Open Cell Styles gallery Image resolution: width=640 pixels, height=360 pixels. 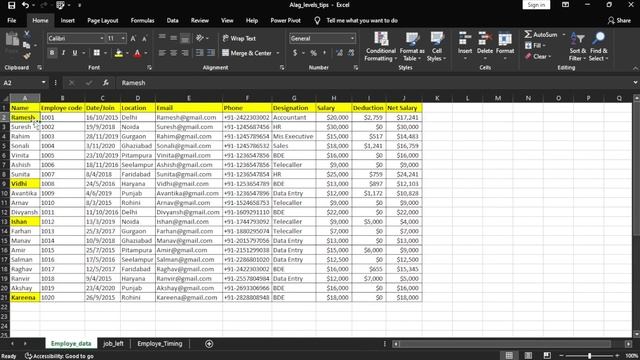tap(437, 47)
